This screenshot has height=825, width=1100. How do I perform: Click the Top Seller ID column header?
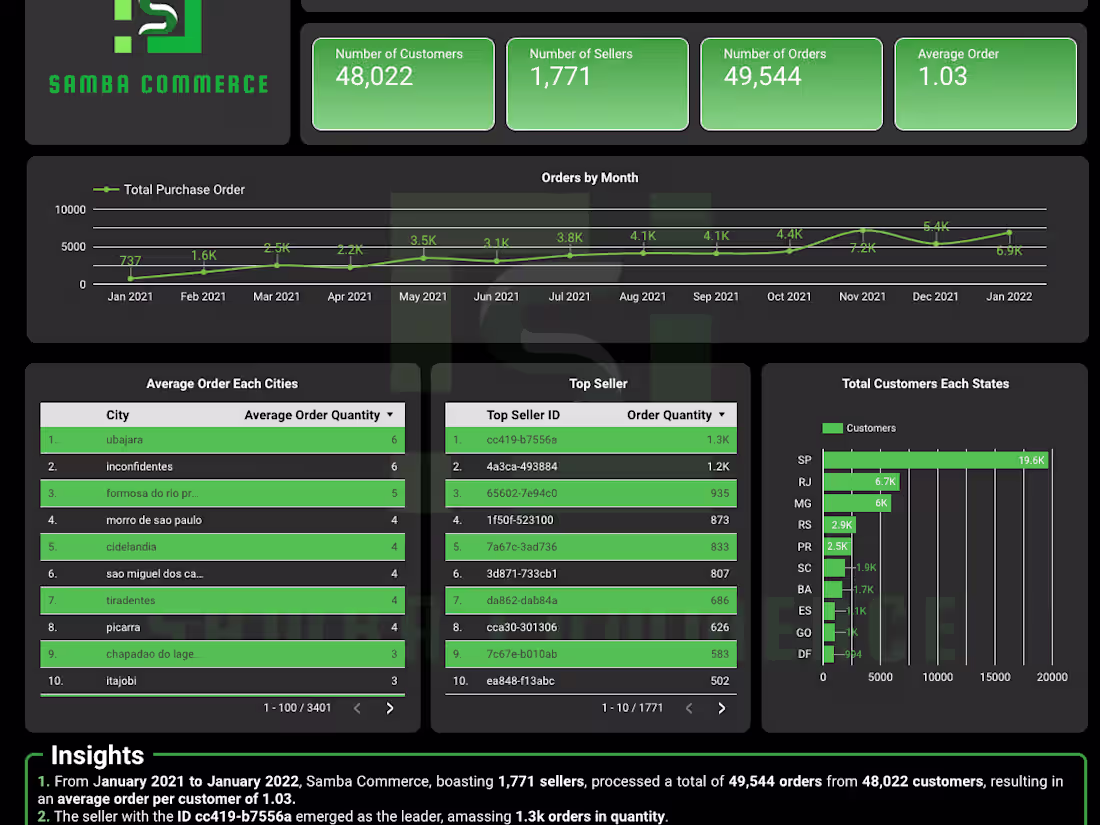[523, 415]
